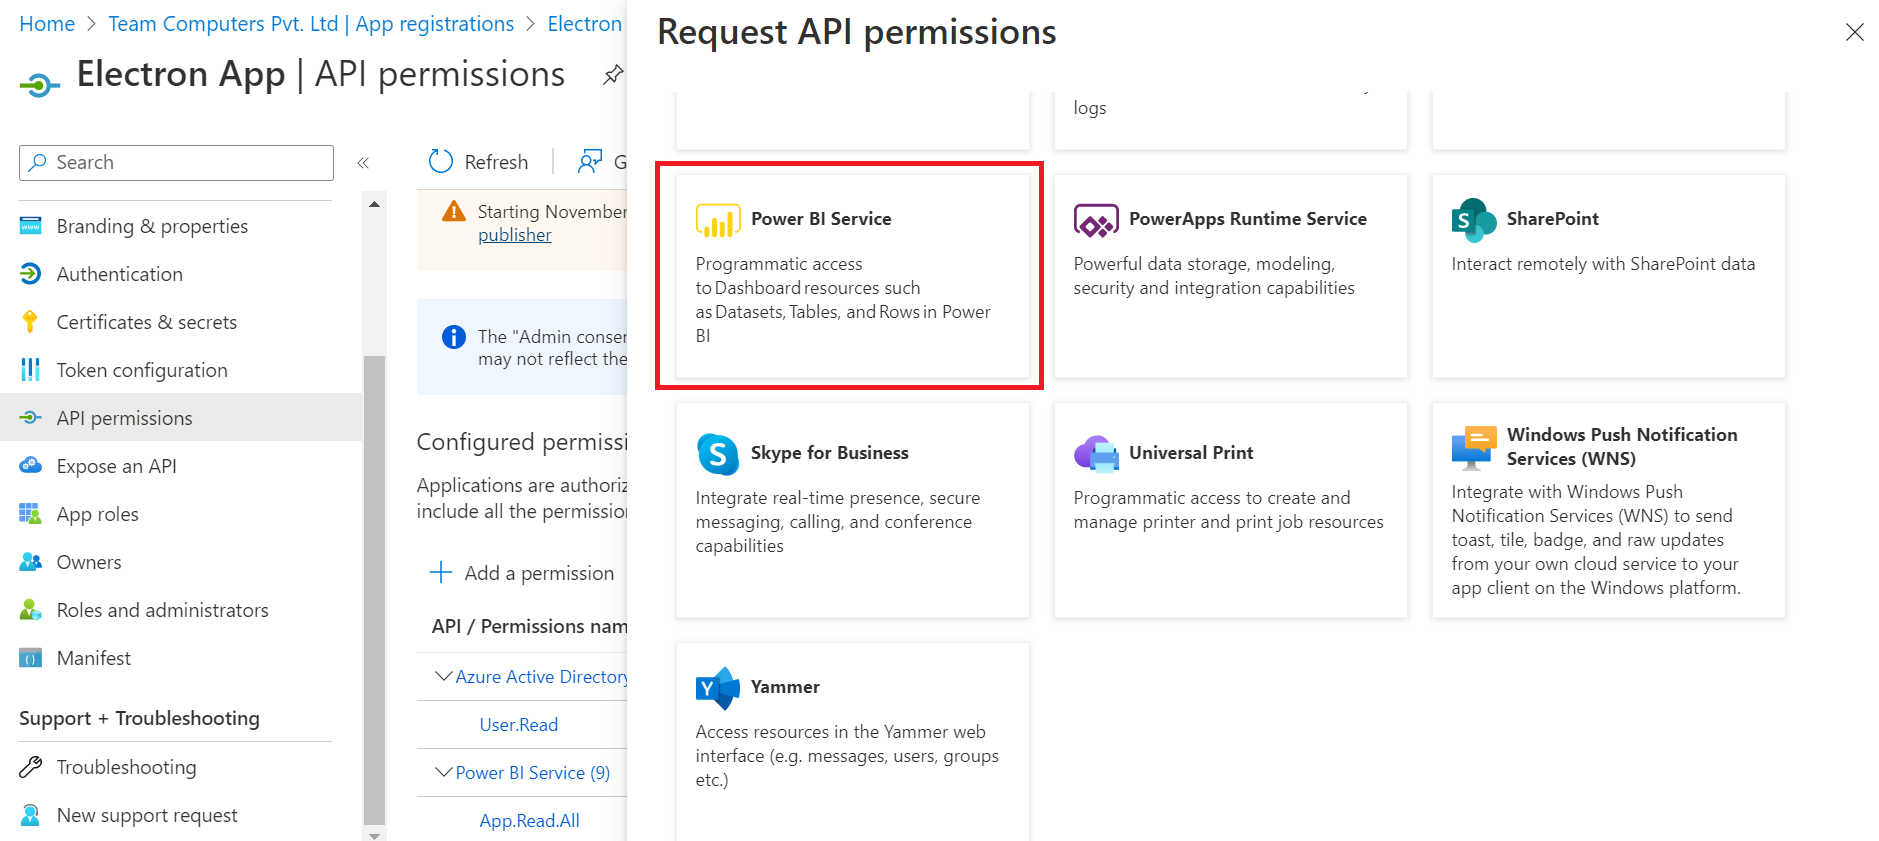Select the Power BI Service API card
This screenshot has height=841, width=1879.
853,276
